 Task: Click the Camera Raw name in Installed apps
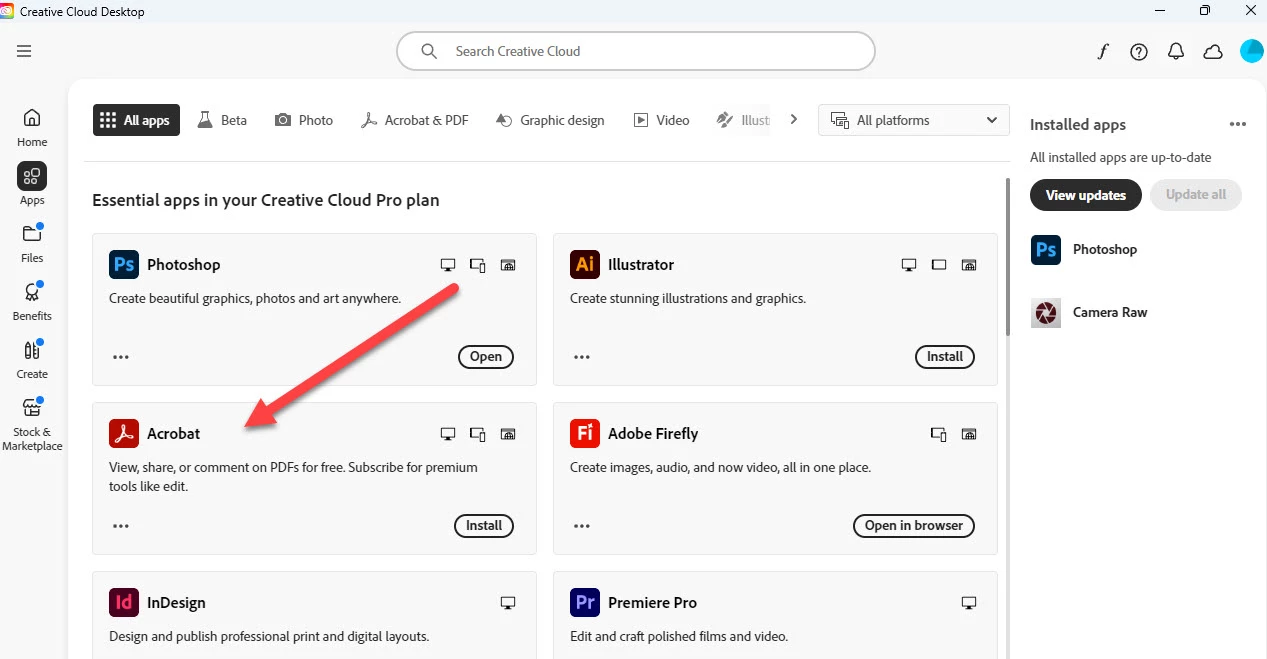coord(1110,313)
